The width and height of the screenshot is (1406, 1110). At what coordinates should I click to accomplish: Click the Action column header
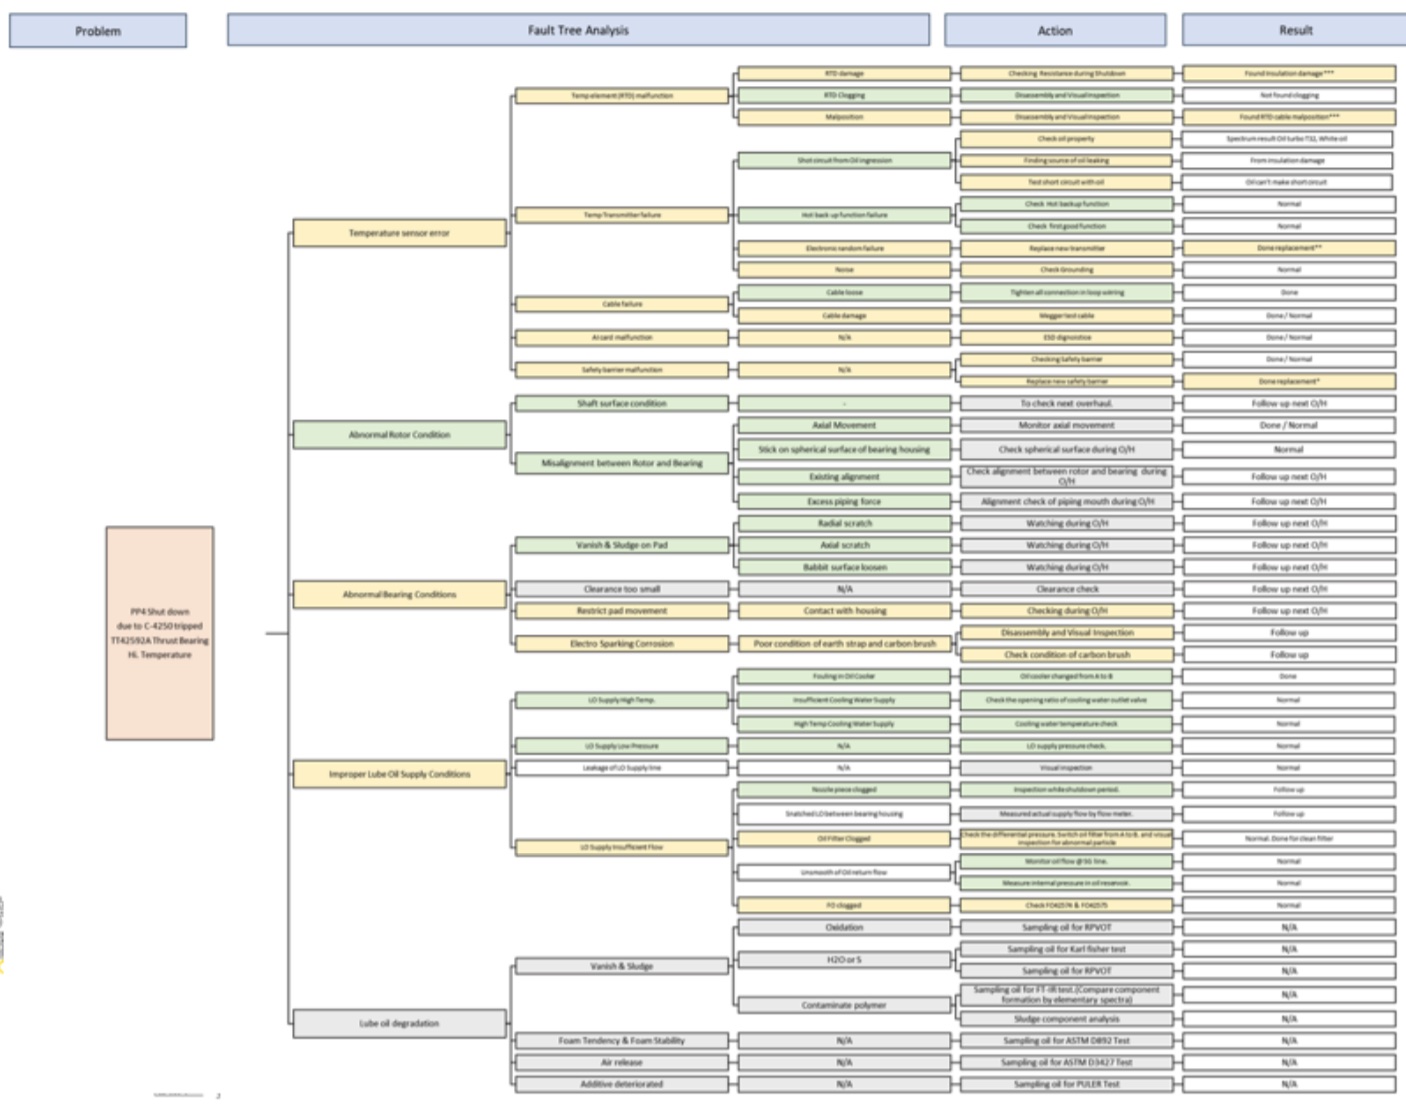(x=1055, y=30)
